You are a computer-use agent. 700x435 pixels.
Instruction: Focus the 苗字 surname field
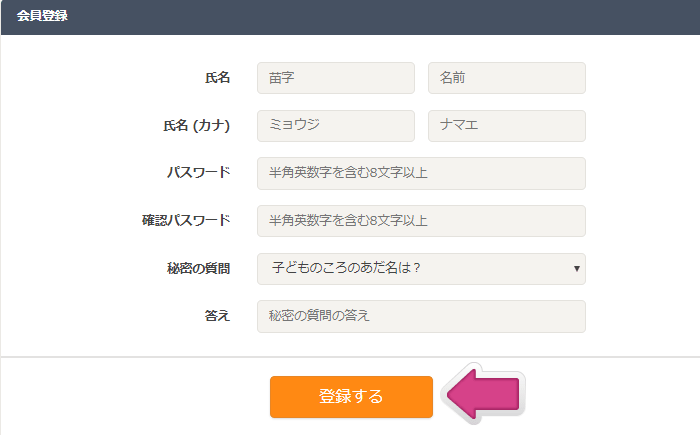336,78
